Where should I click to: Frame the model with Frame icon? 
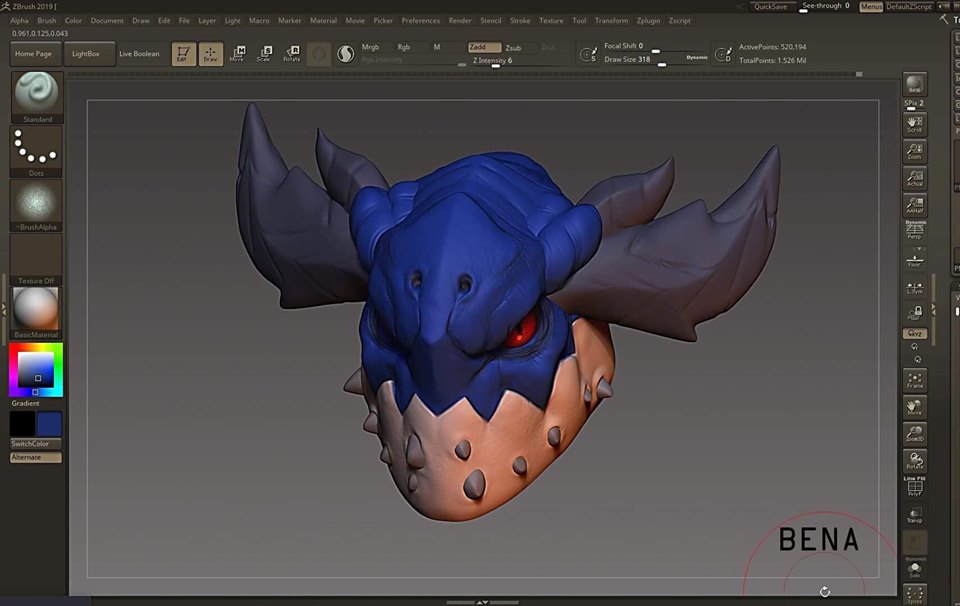[914, 380]
